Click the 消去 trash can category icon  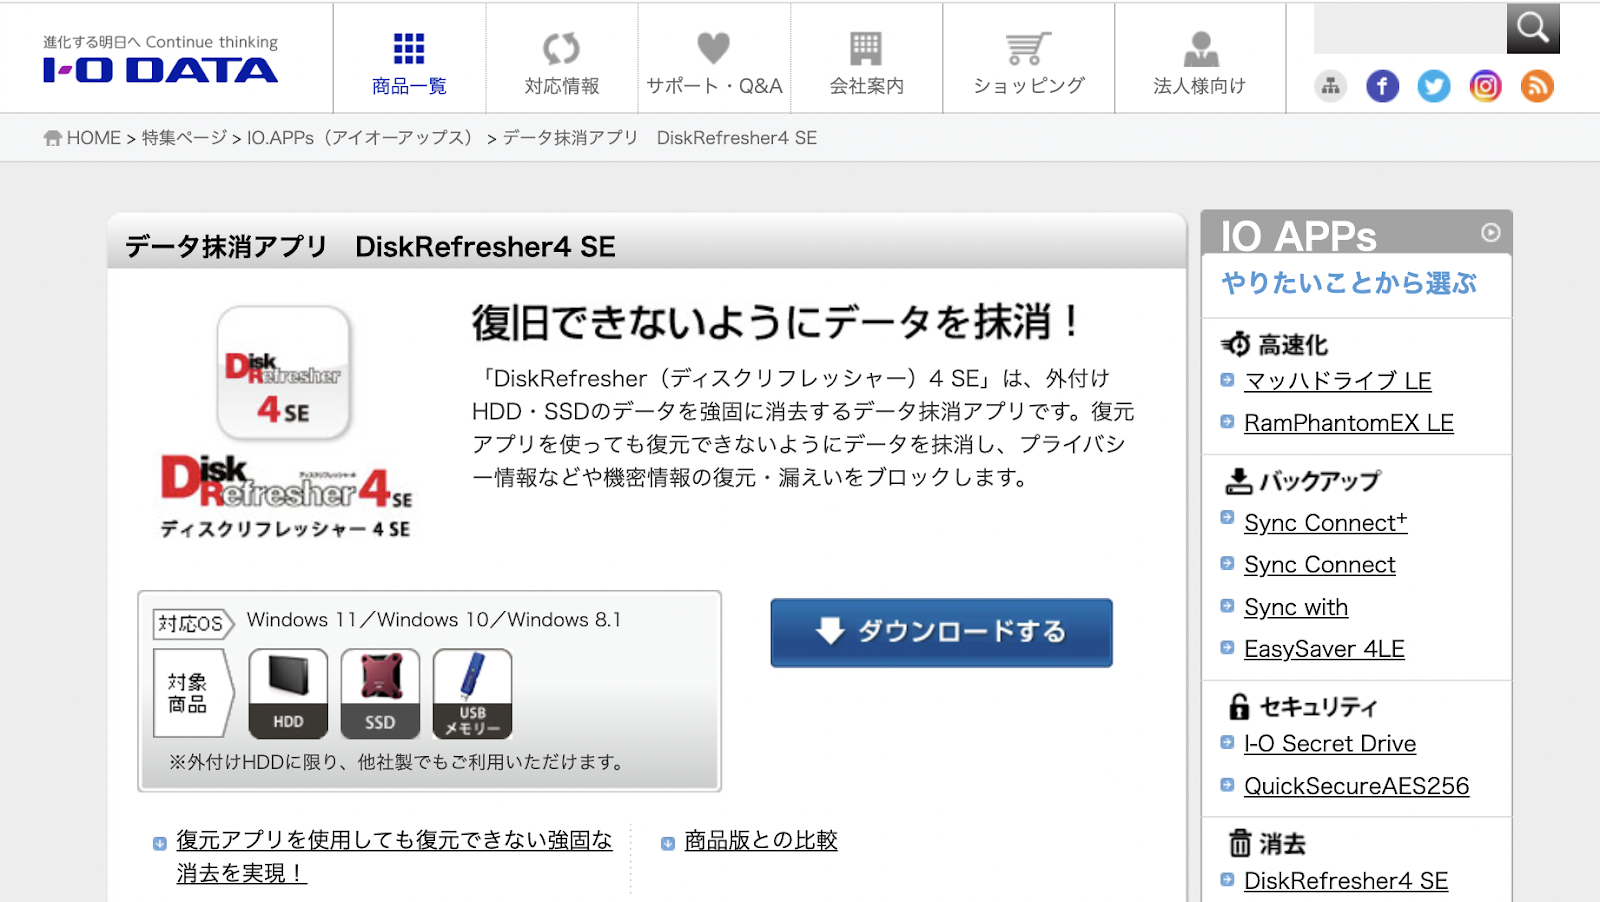tap(1240, 844)
